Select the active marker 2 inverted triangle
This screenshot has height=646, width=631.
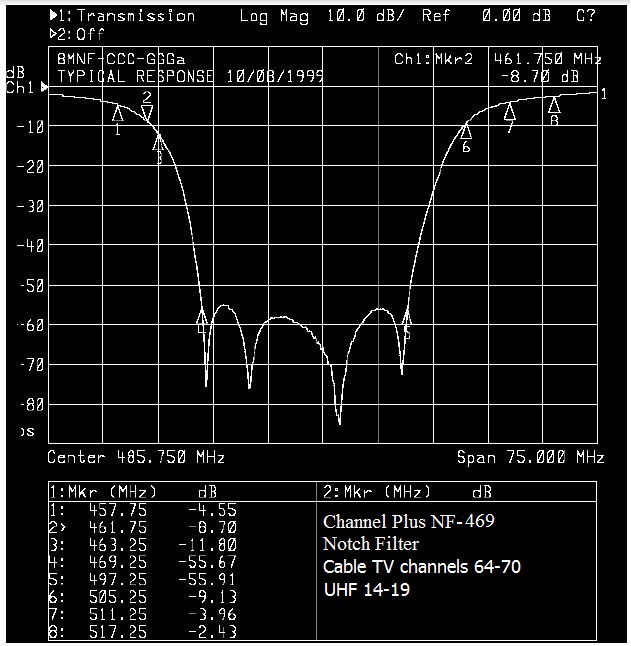pos(147,111)
